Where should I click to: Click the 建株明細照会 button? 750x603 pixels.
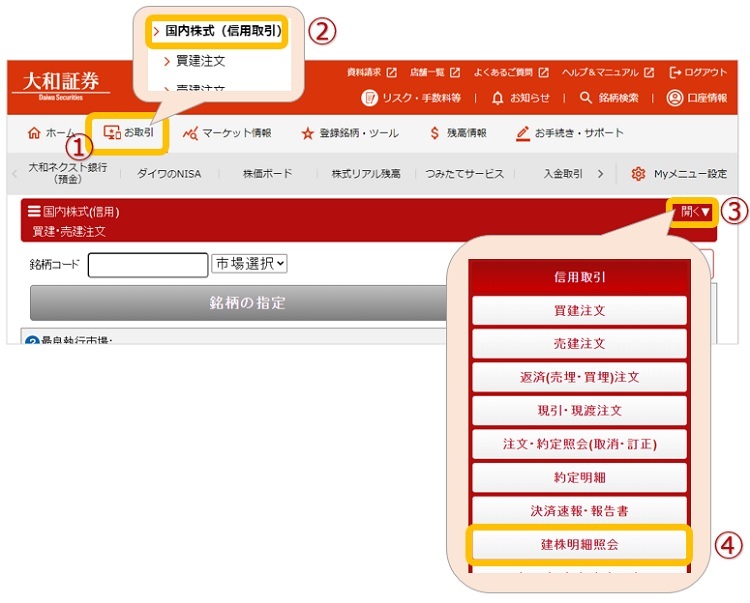click(579, 545)
